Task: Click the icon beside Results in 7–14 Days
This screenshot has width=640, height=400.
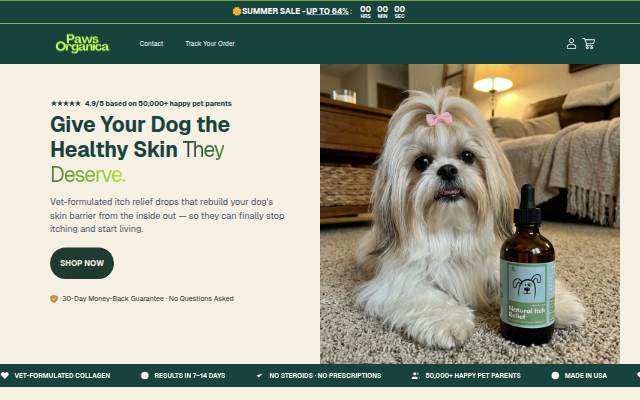Action: click(145, 376)
